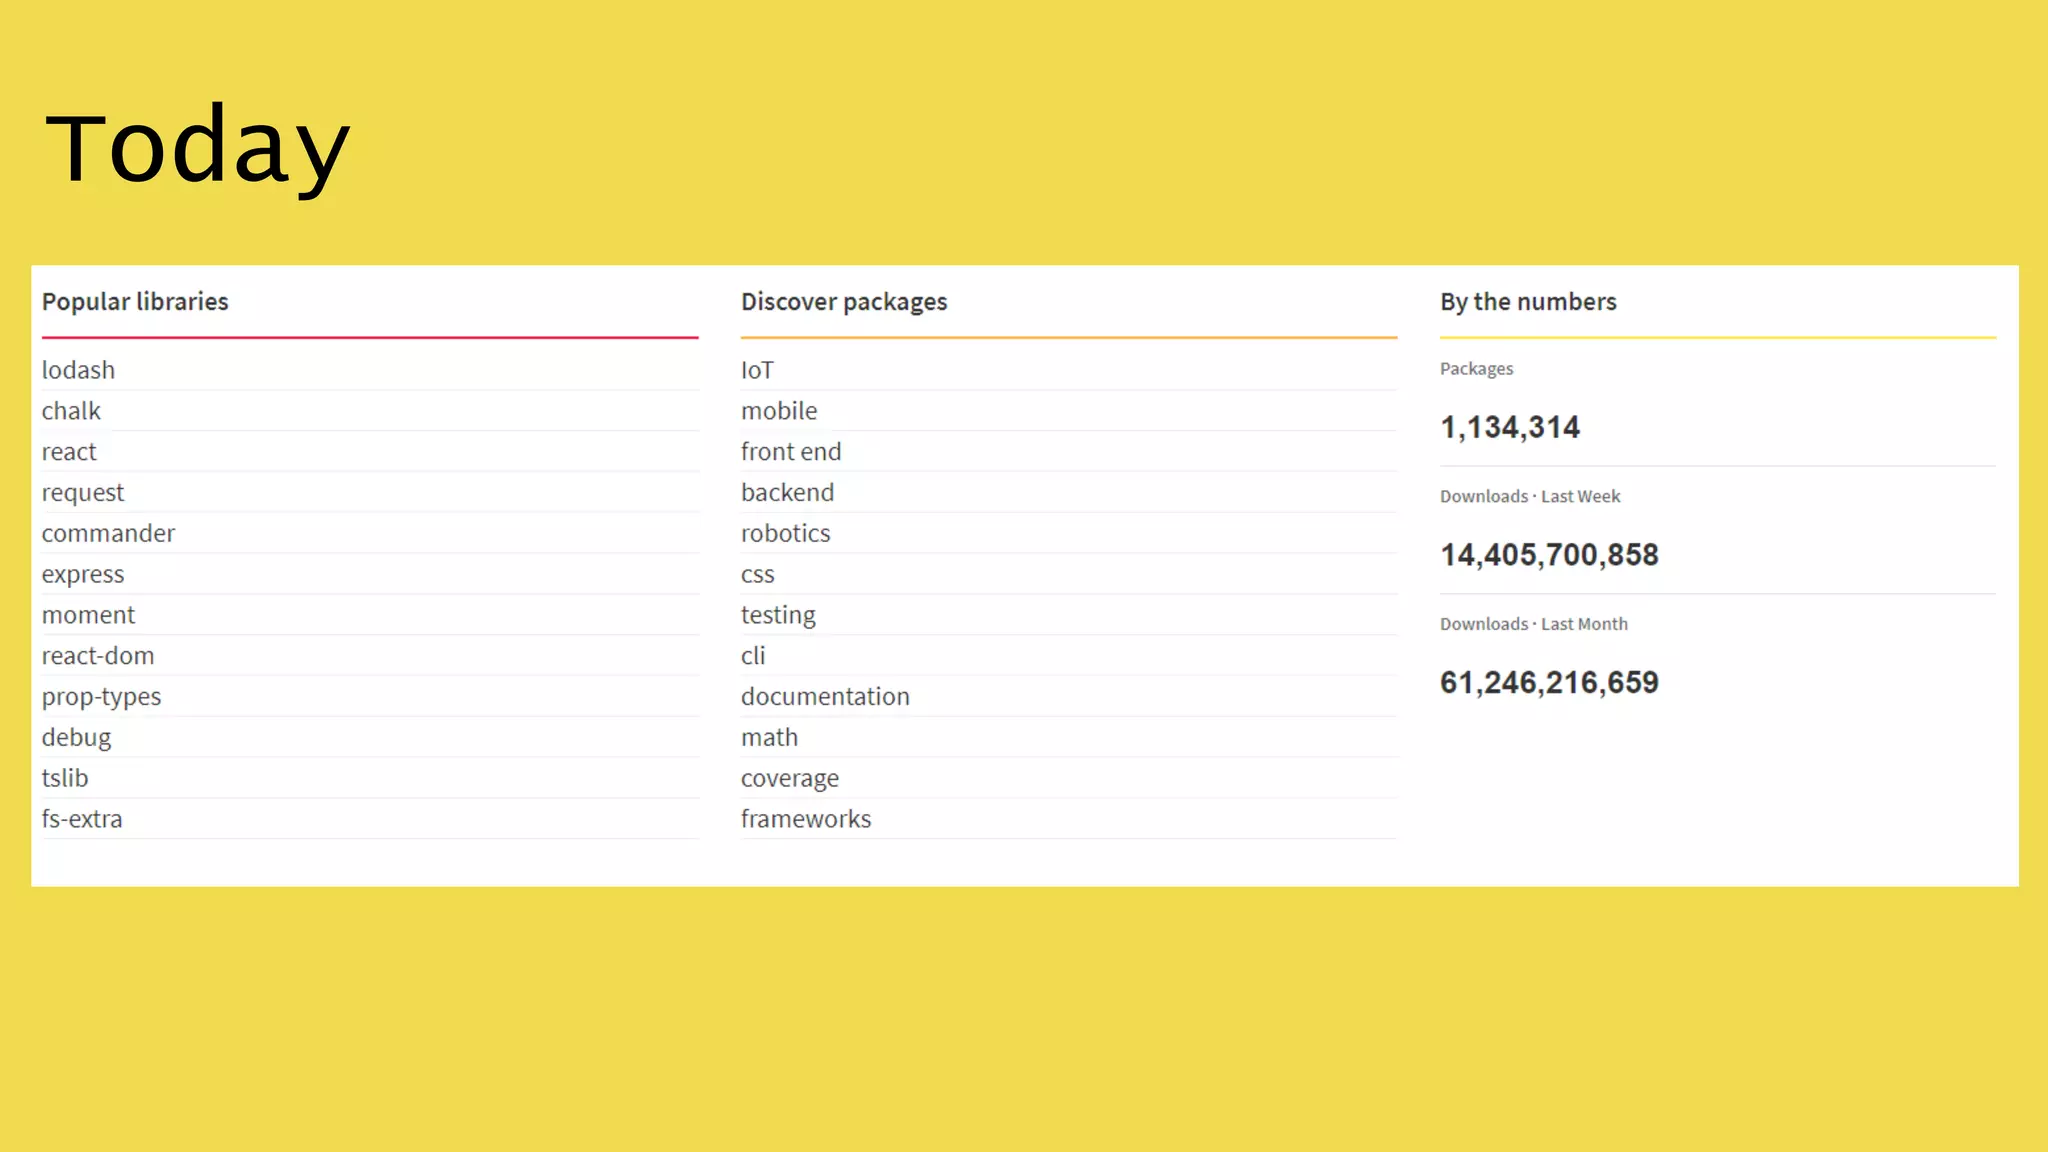Open the frameworks category link
2048x1152 pixels.
(806, 819)
